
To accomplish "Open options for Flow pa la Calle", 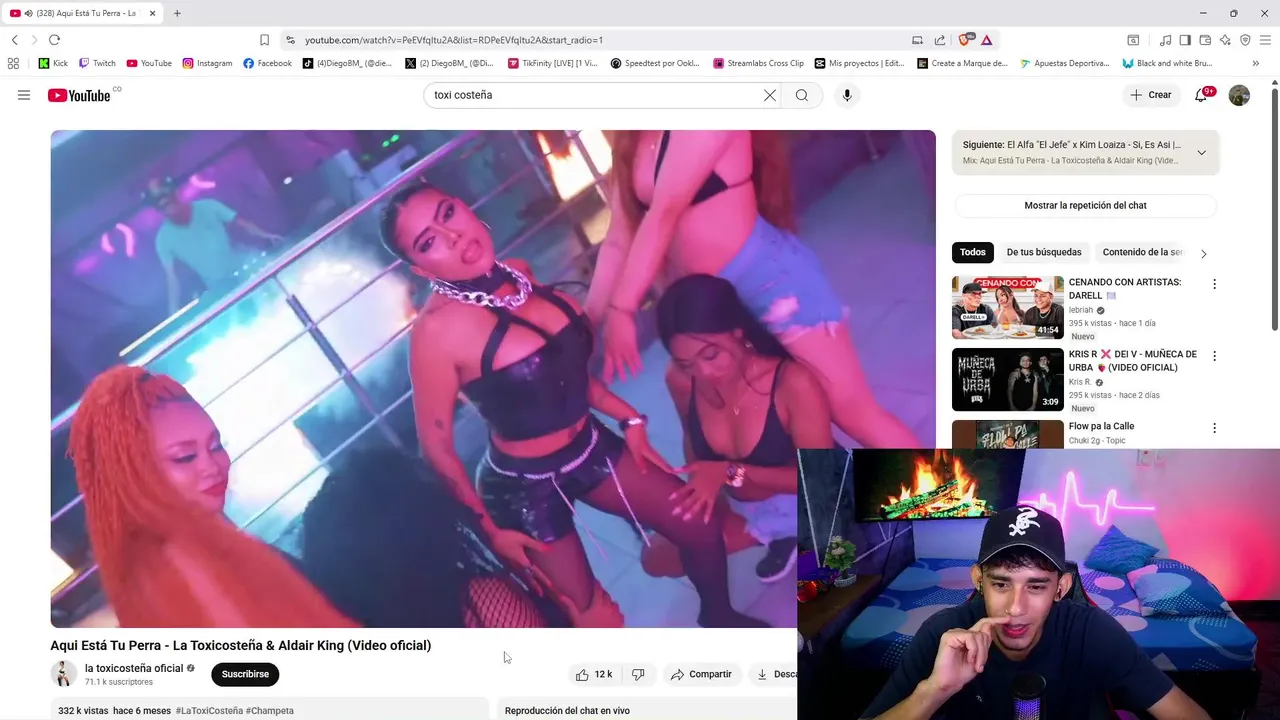I will [x=1214, y=428].
